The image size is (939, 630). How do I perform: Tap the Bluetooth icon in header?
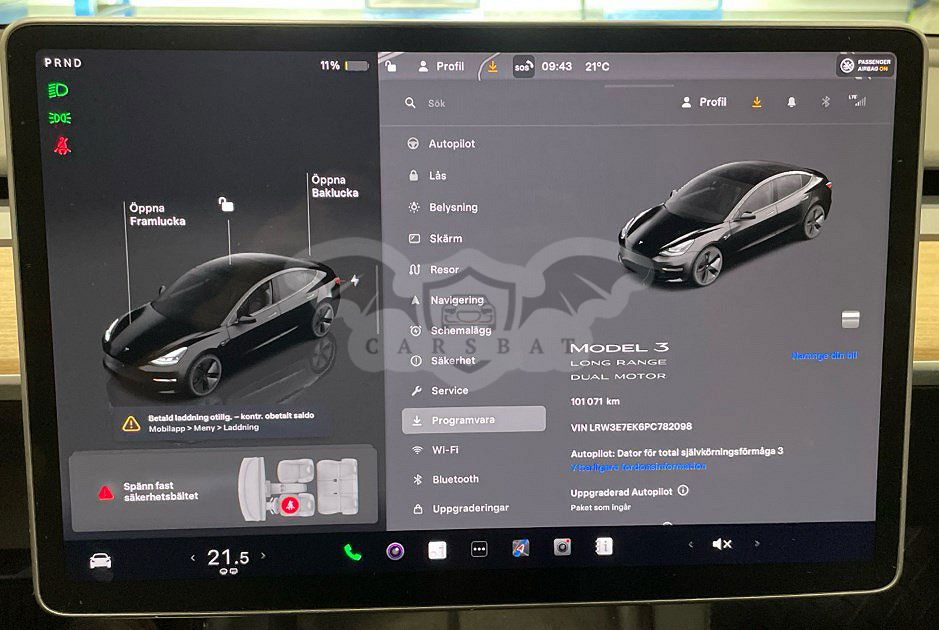(825, 102)
